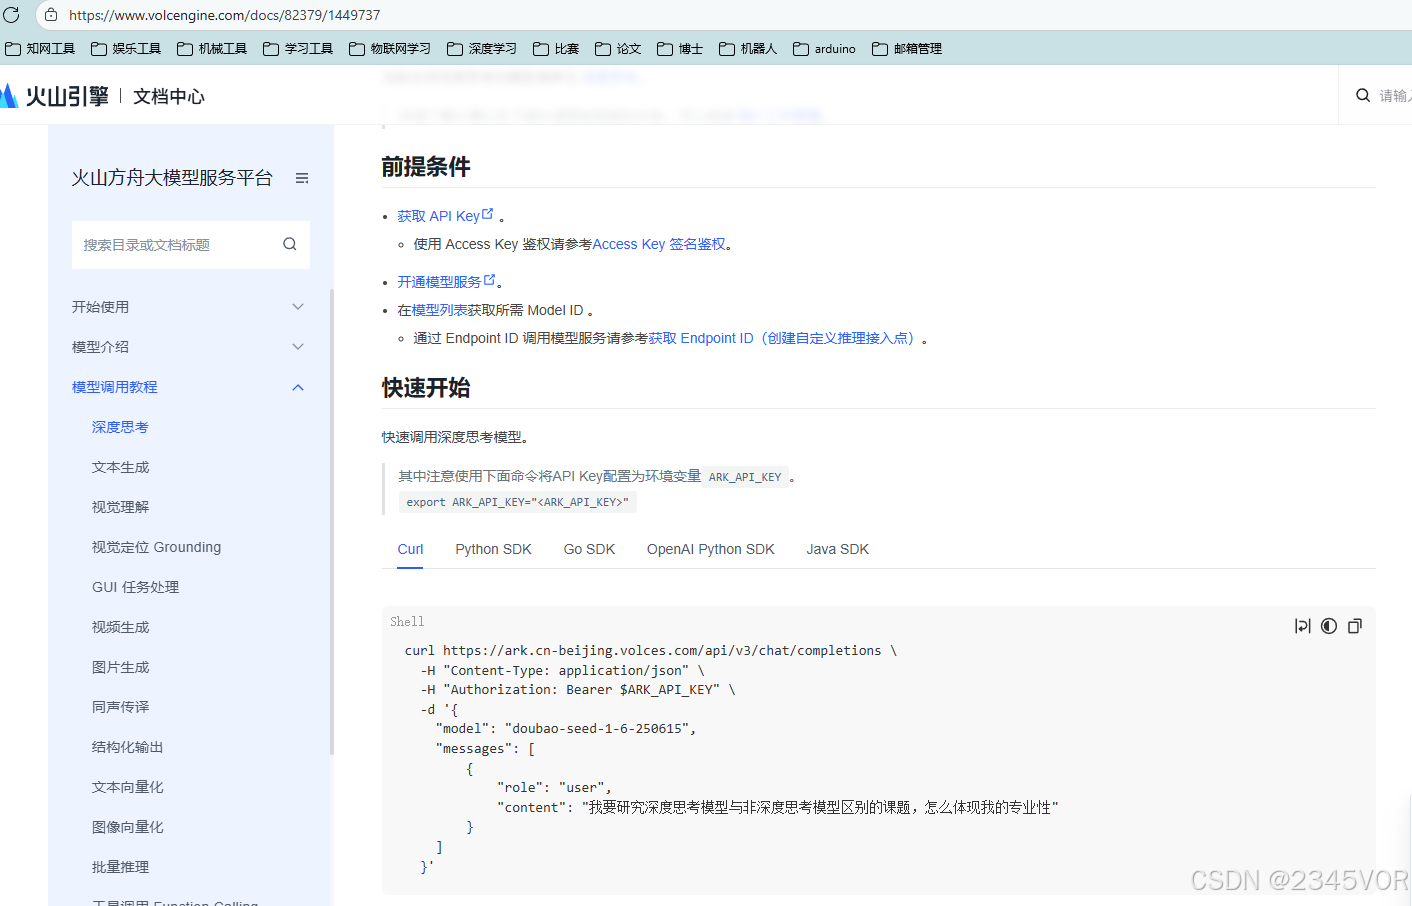The image size is (1412, 906).
Task: Open the 机器人 bookmark folder
Action: click(x=748, y=48)
